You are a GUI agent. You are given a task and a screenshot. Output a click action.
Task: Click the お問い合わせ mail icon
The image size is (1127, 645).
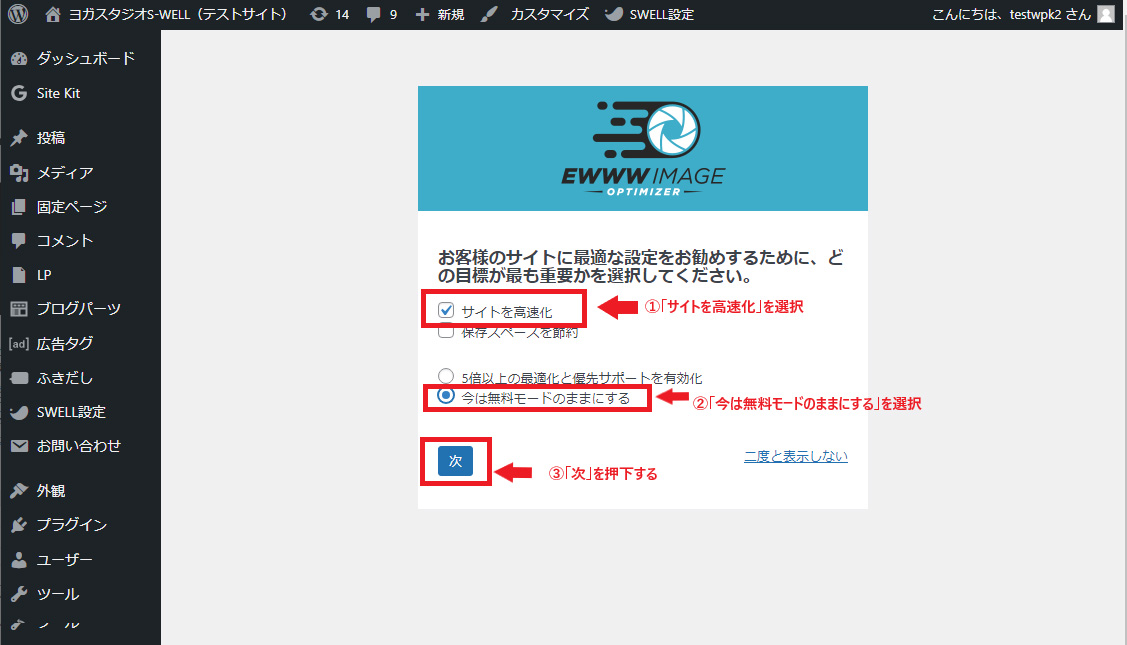[19, 447]
